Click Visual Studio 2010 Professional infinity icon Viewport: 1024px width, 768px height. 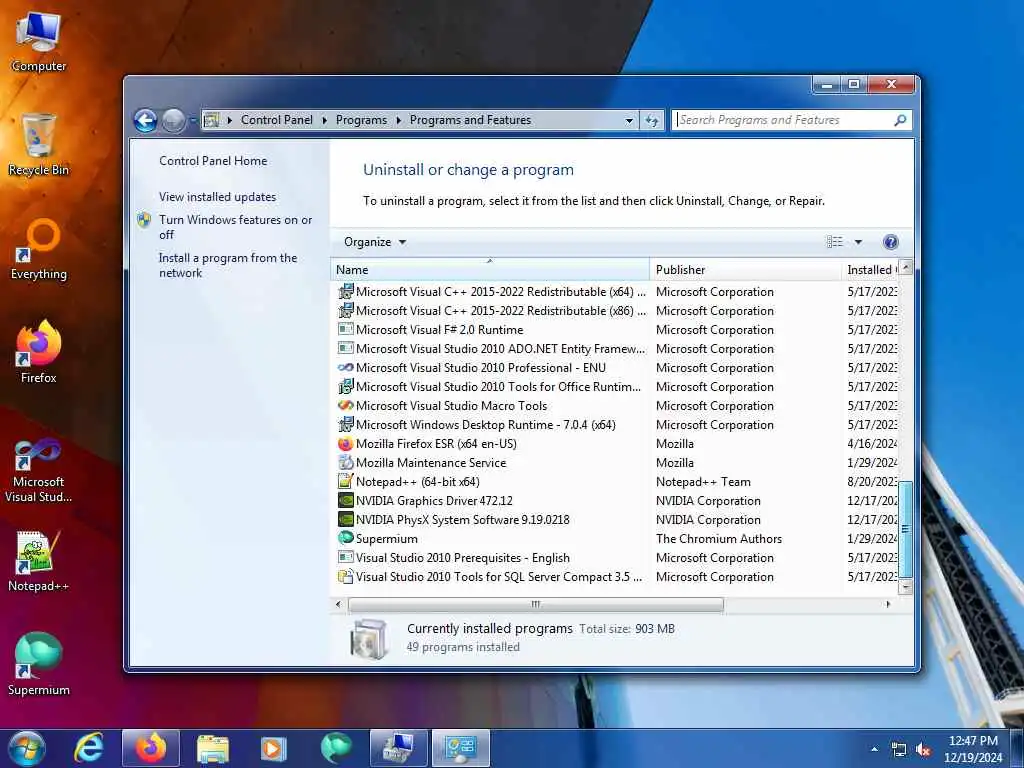pyautogui.click(x=345, y=368)
